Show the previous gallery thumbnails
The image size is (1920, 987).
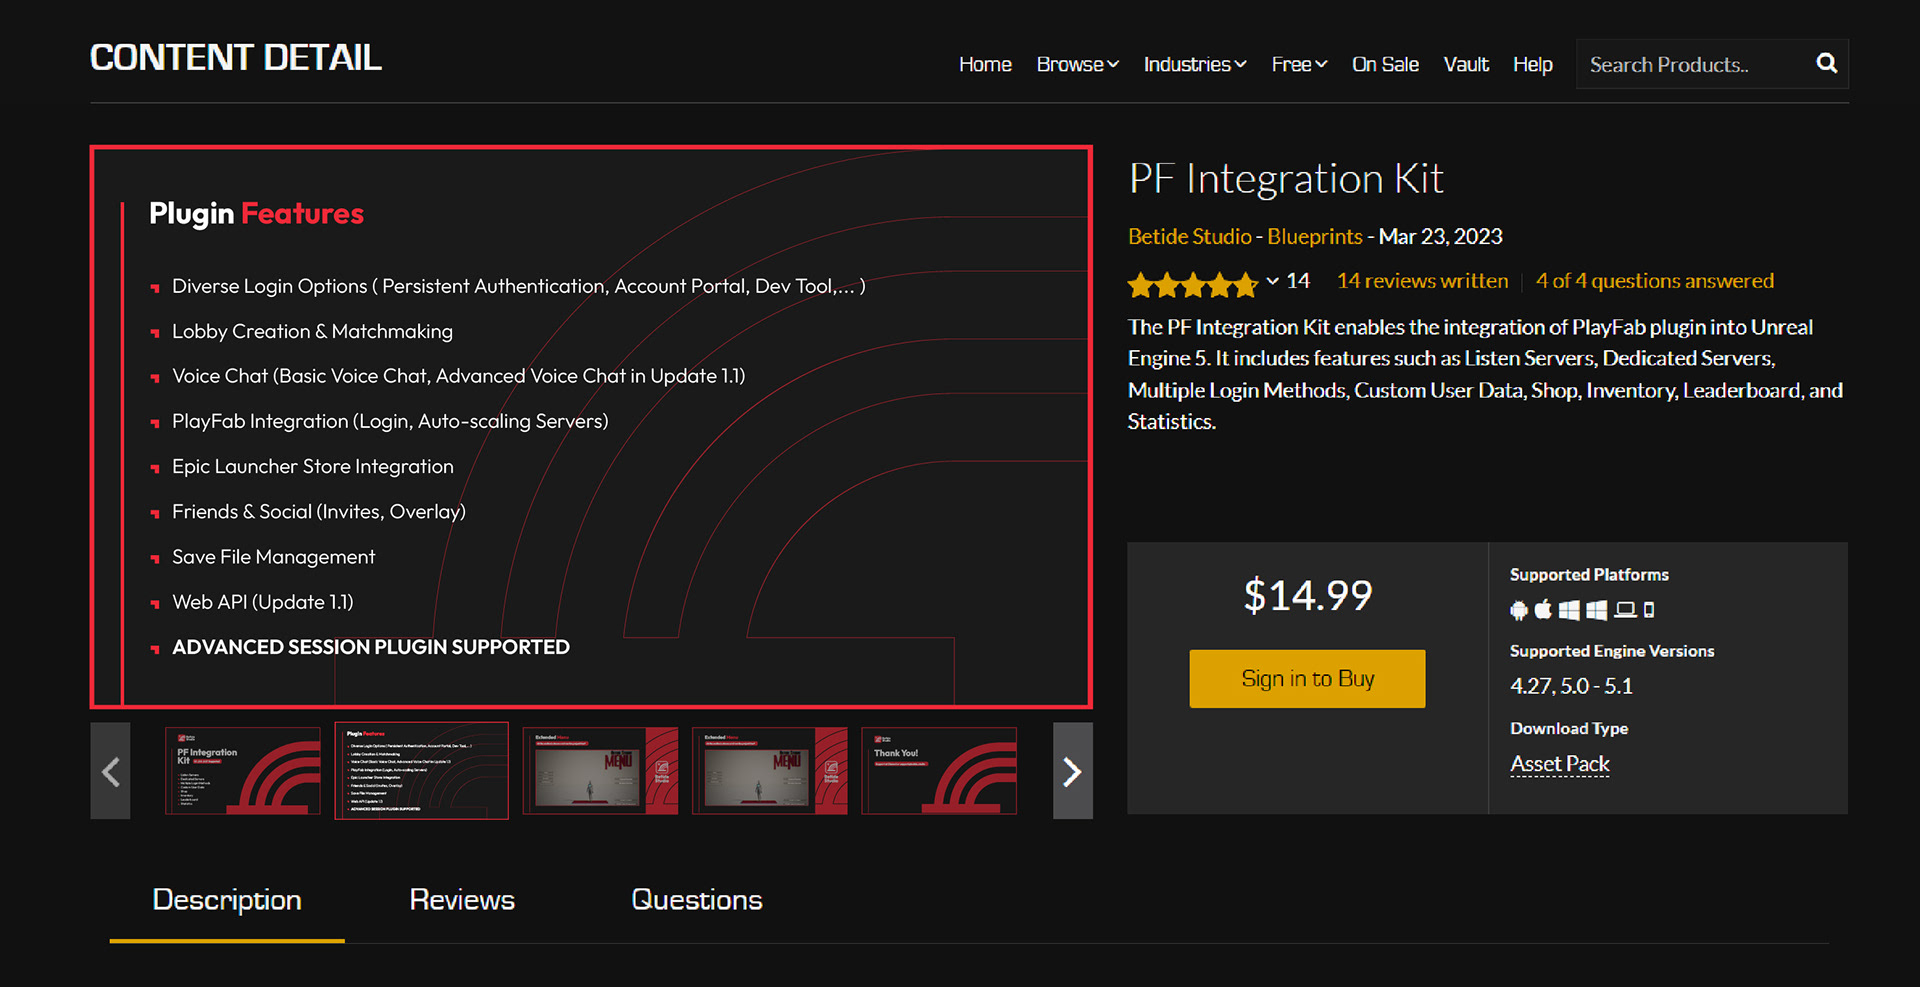(x=110, y=771)
